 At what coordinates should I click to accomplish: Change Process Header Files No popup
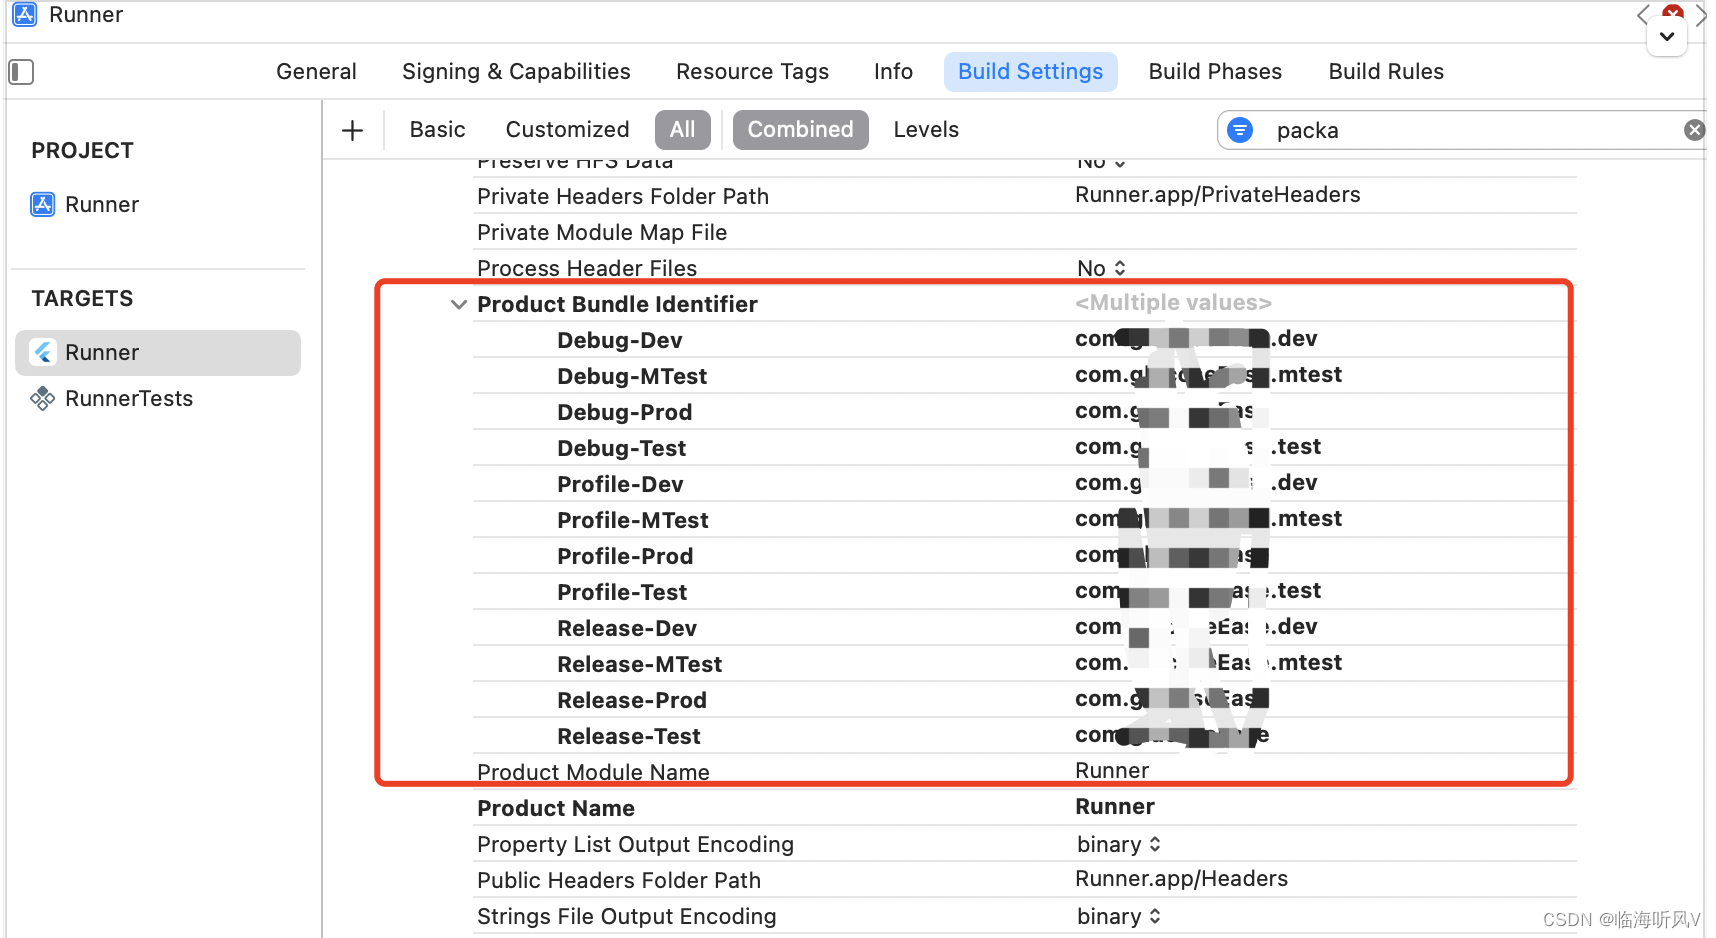(1101, 268)
